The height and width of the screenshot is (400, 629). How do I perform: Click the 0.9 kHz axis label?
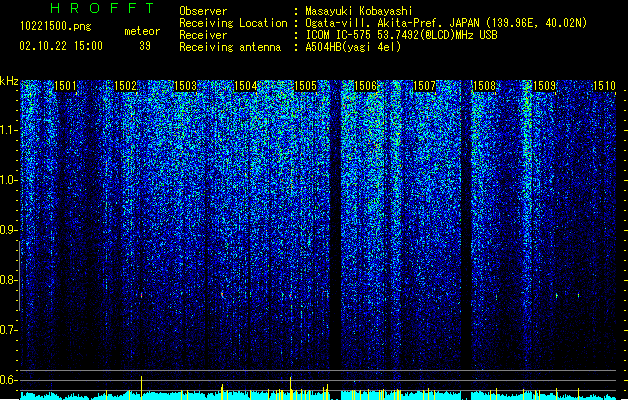pos(8,230)
